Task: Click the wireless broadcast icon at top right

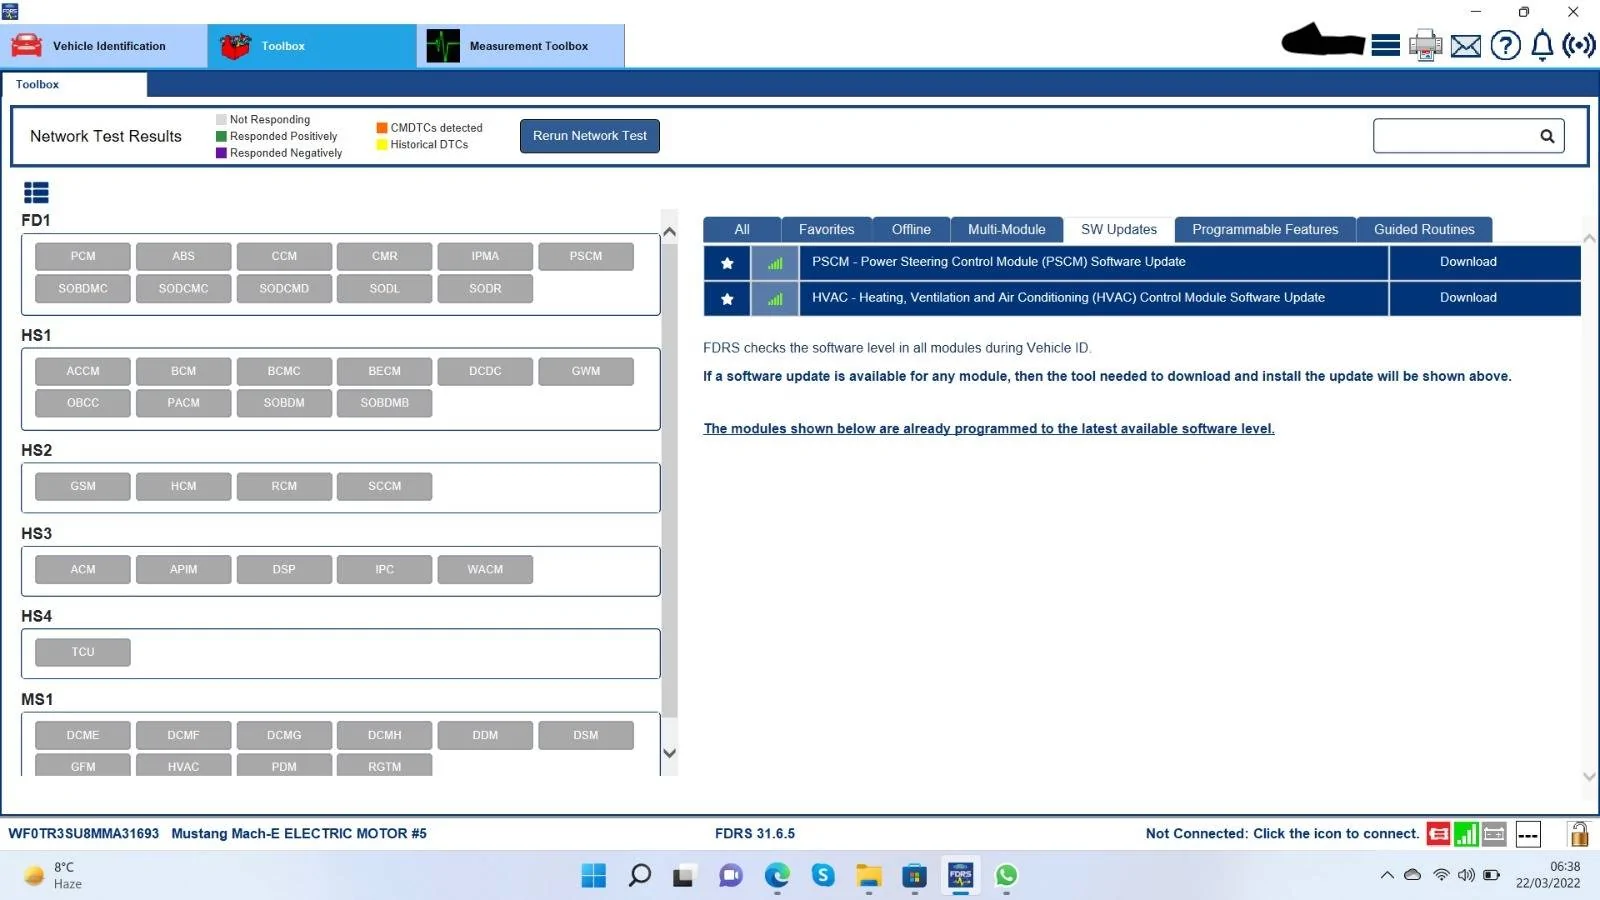Action: [x=1579, y=45]
